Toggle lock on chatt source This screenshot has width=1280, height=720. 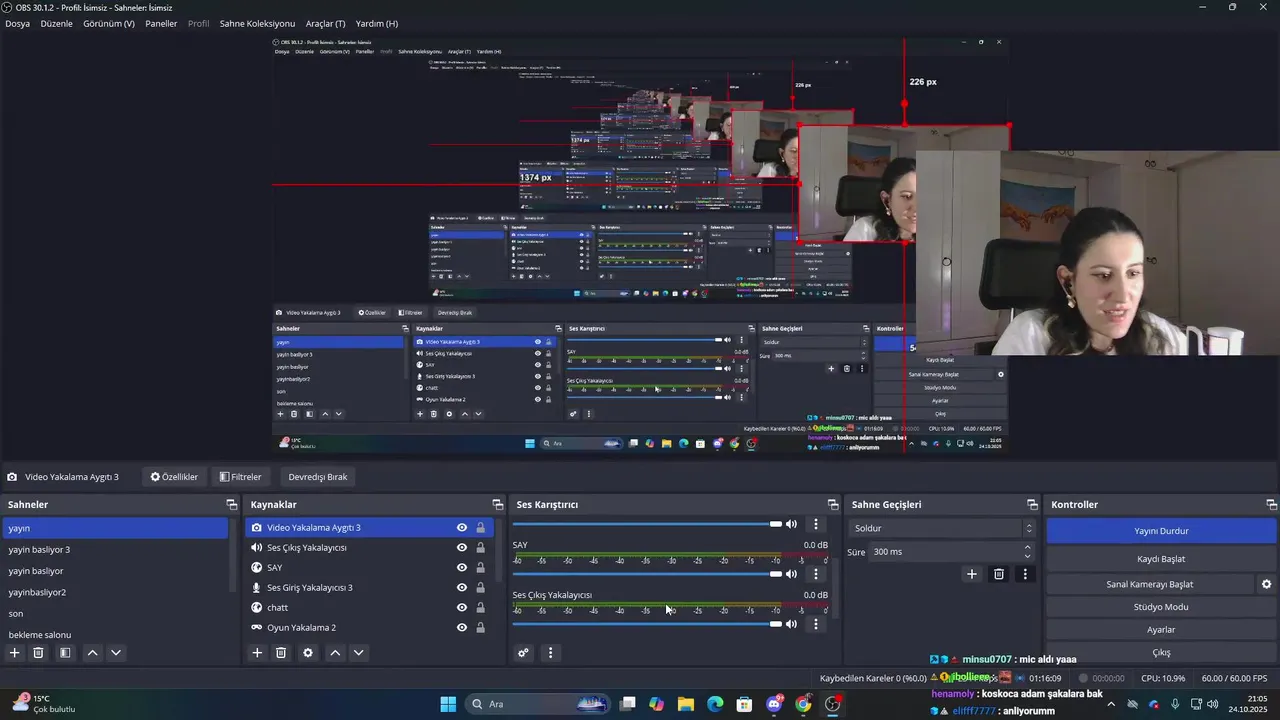click(480, 608)
